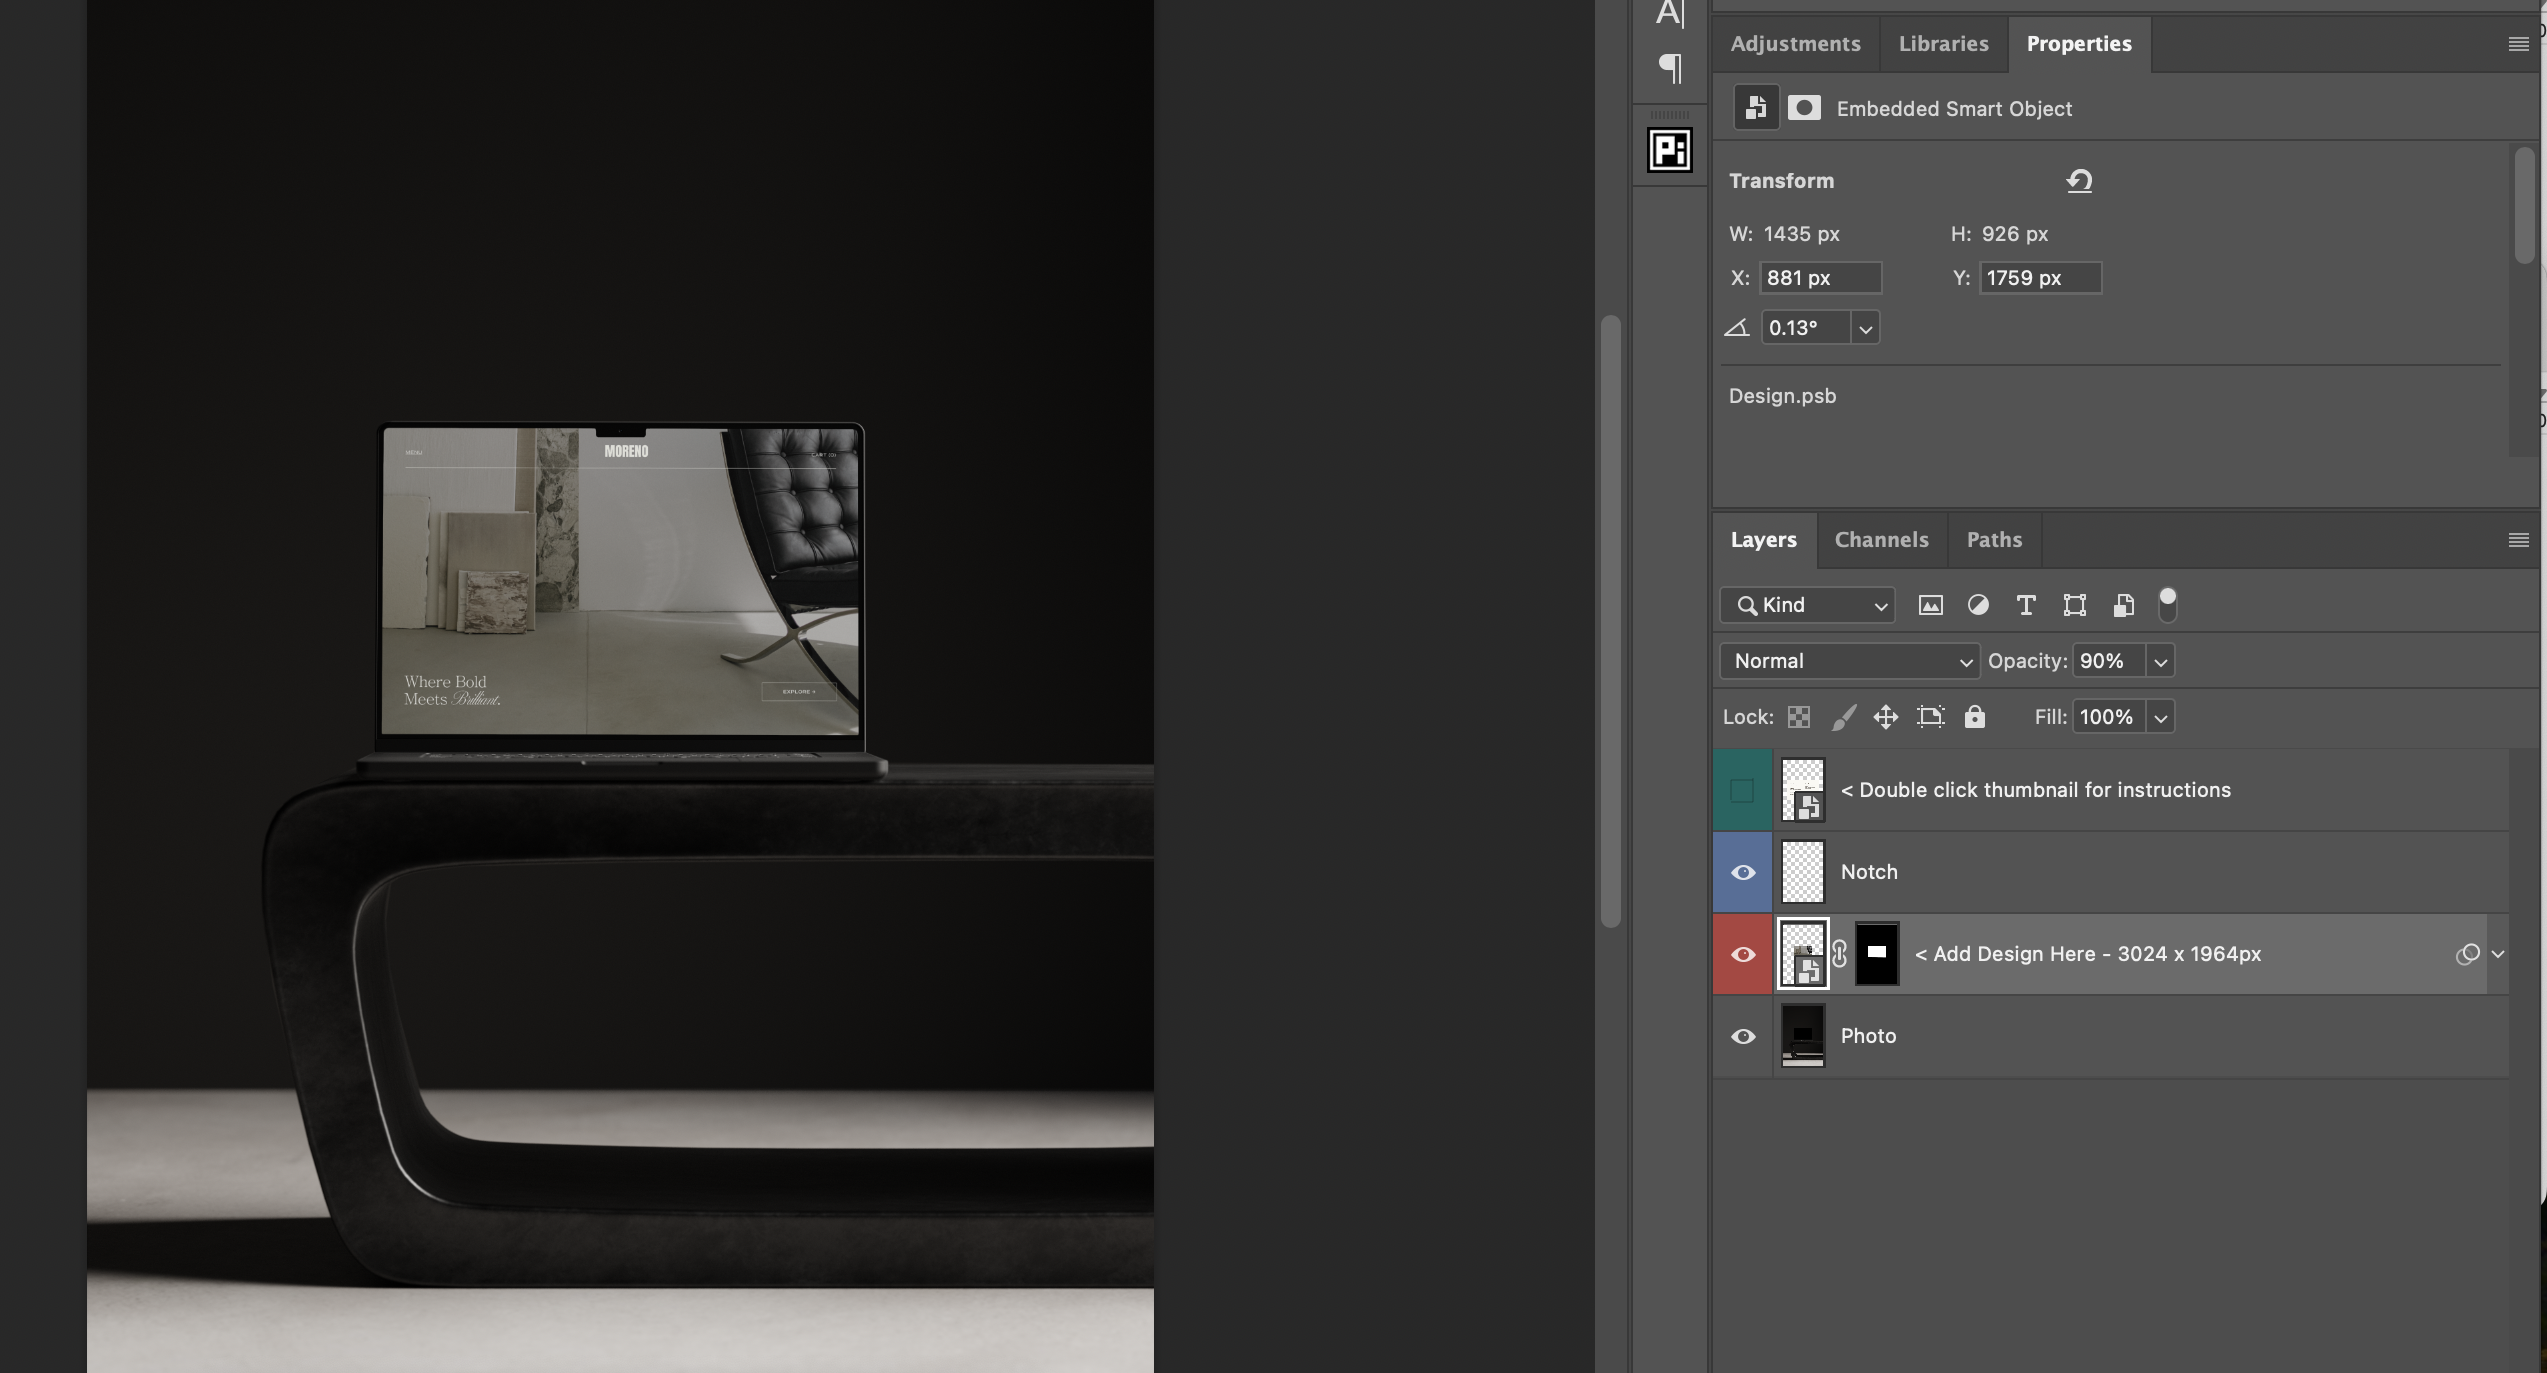Open the Paragraph panel icon
Screen dimensions: 2547x1373
coord(1669,68)
